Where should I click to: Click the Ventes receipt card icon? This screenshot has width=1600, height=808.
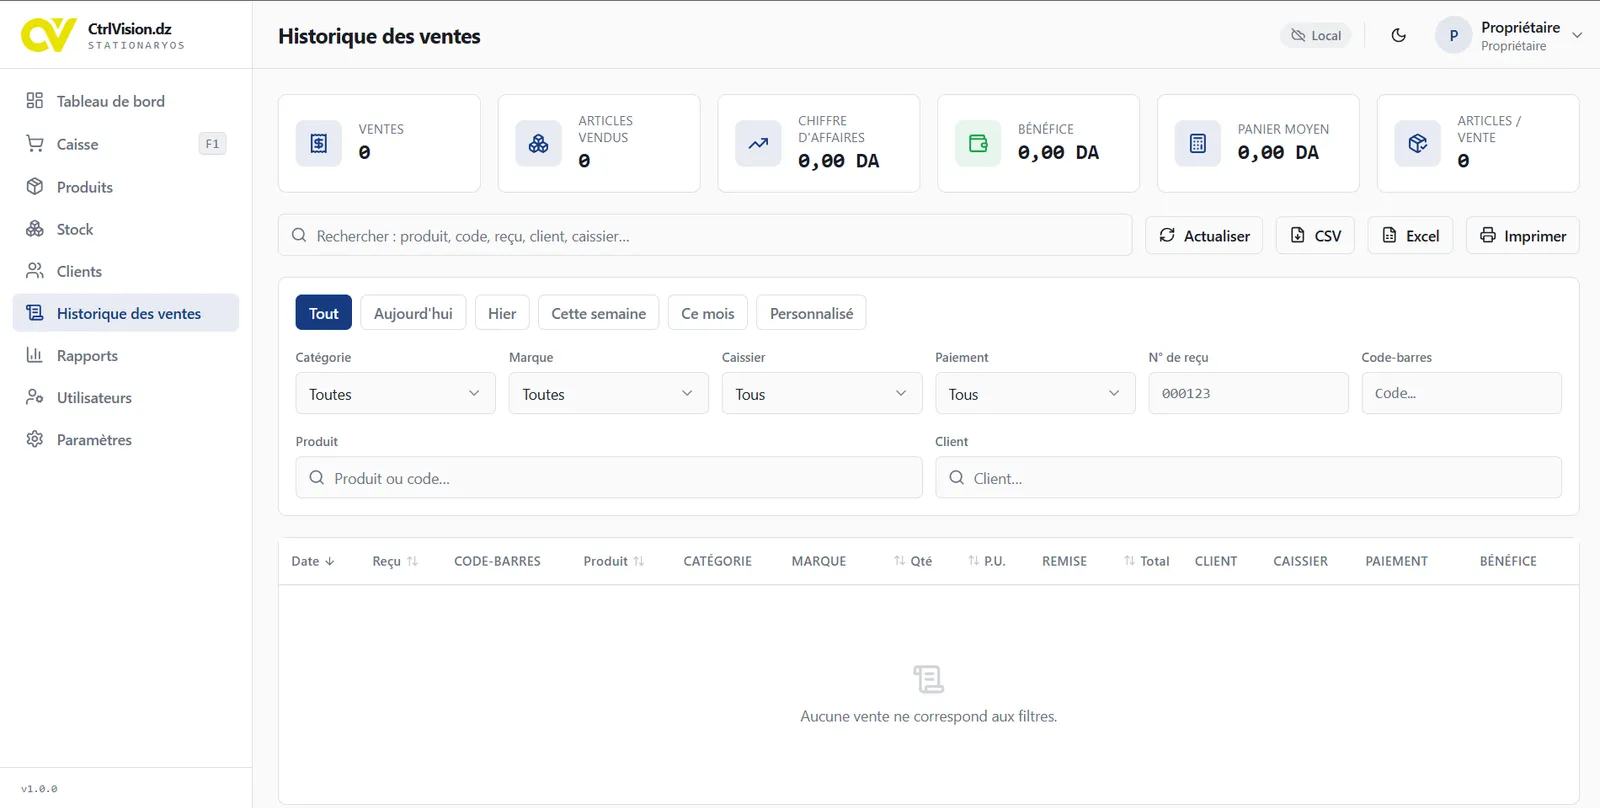(x=319, y=143)
